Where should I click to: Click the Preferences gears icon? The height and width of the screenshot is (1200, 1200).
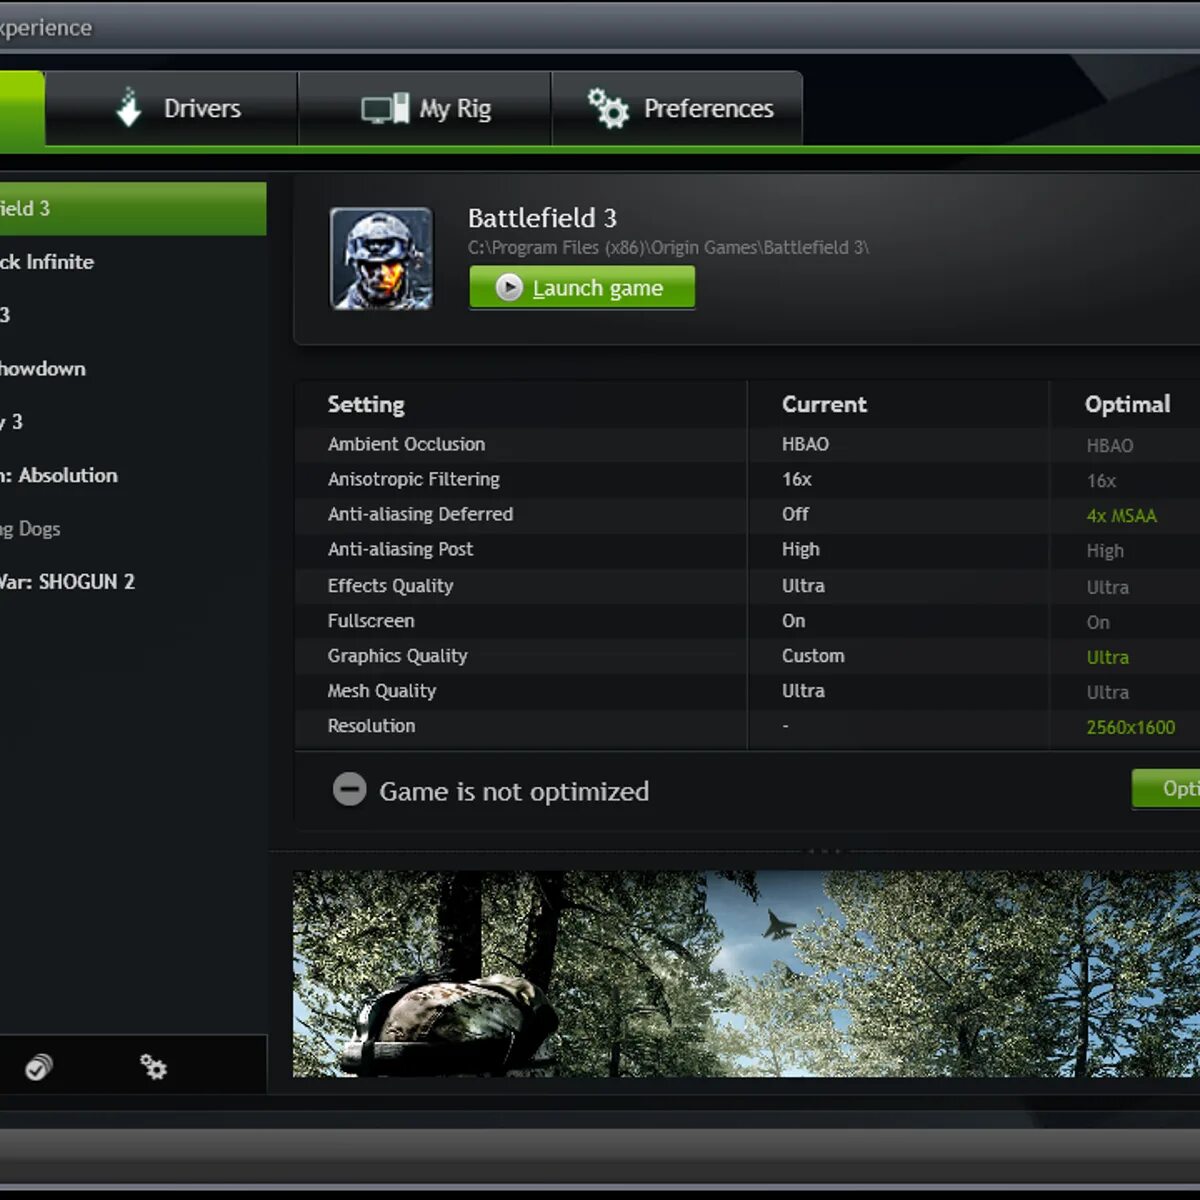tap(607, 108)
